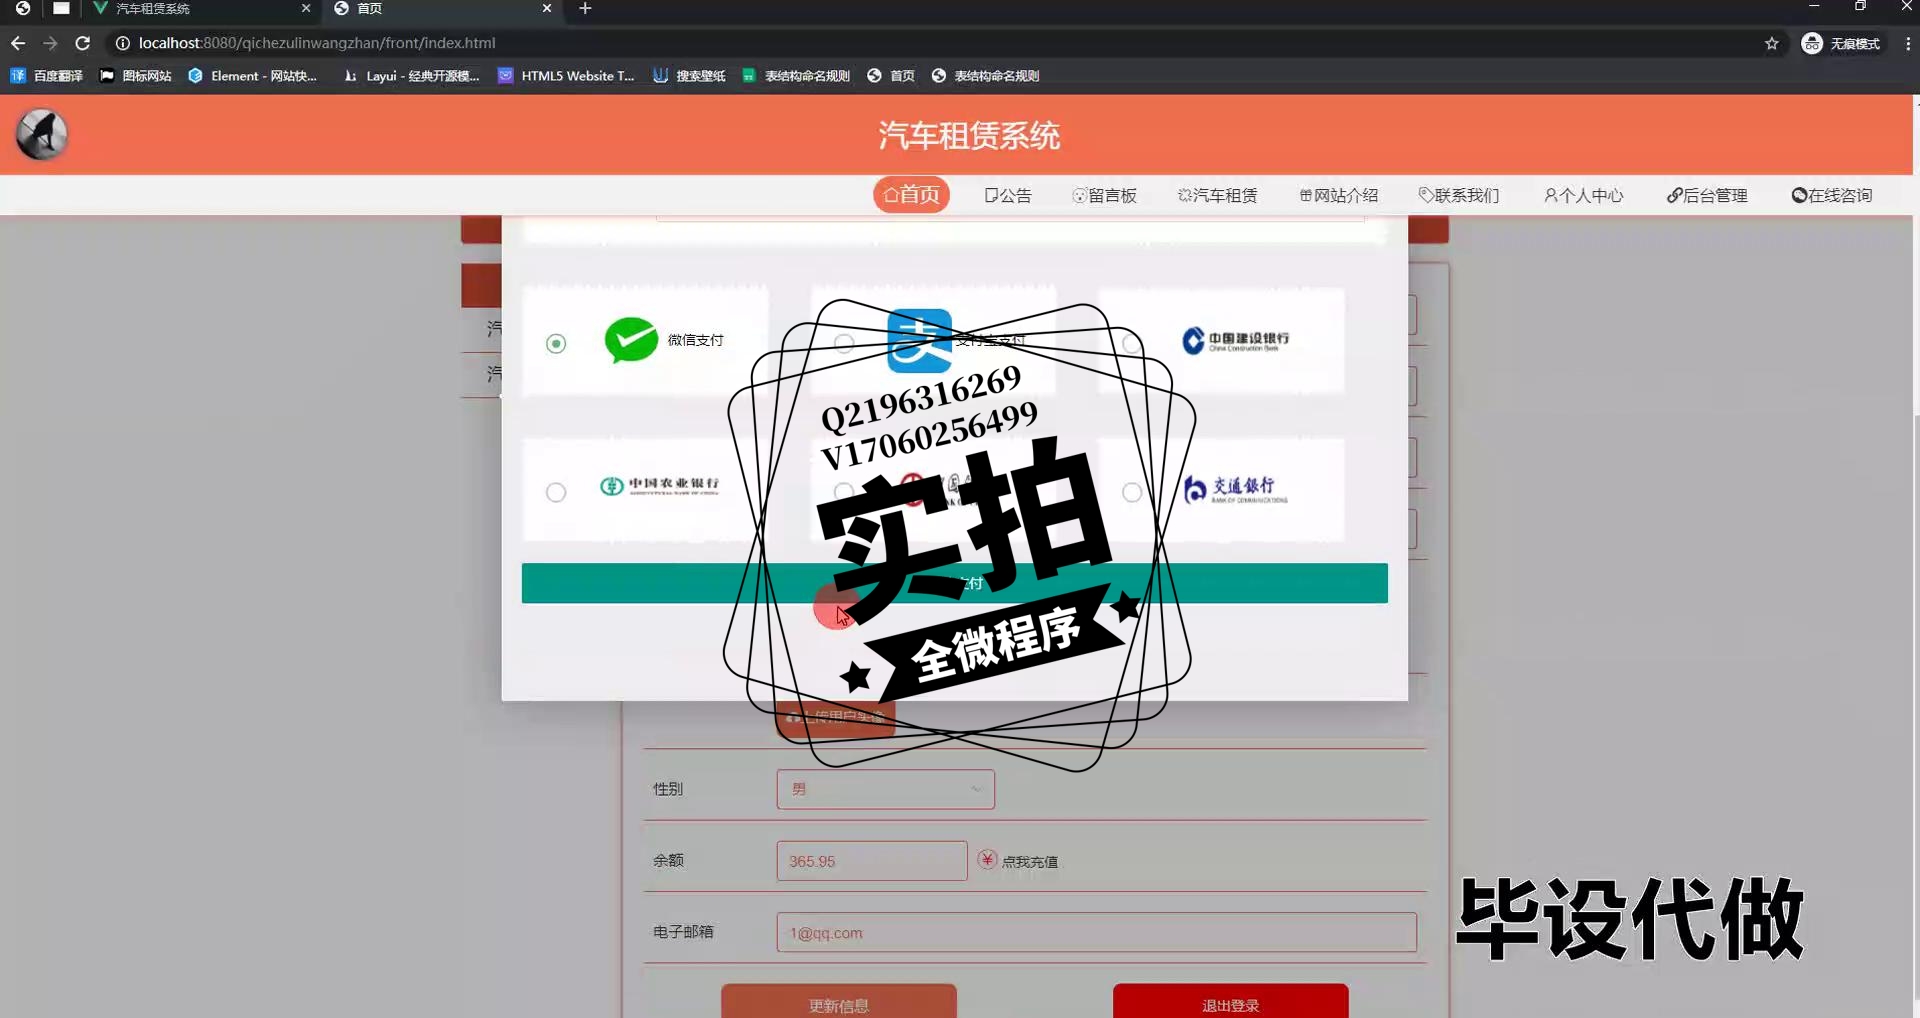
Task: Click the Alipay blue logo
Action: [x=919, y=341]
